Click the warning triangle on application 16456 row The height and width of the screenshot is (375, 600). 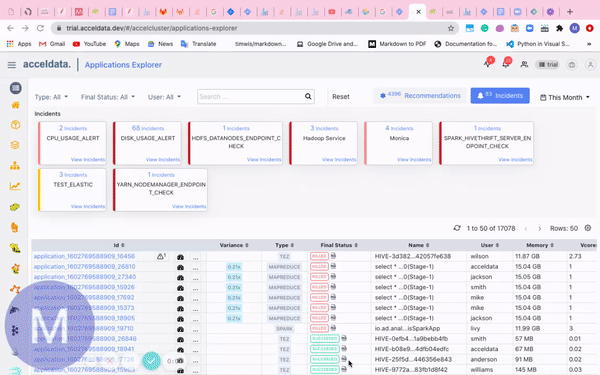tap(161, 256)
